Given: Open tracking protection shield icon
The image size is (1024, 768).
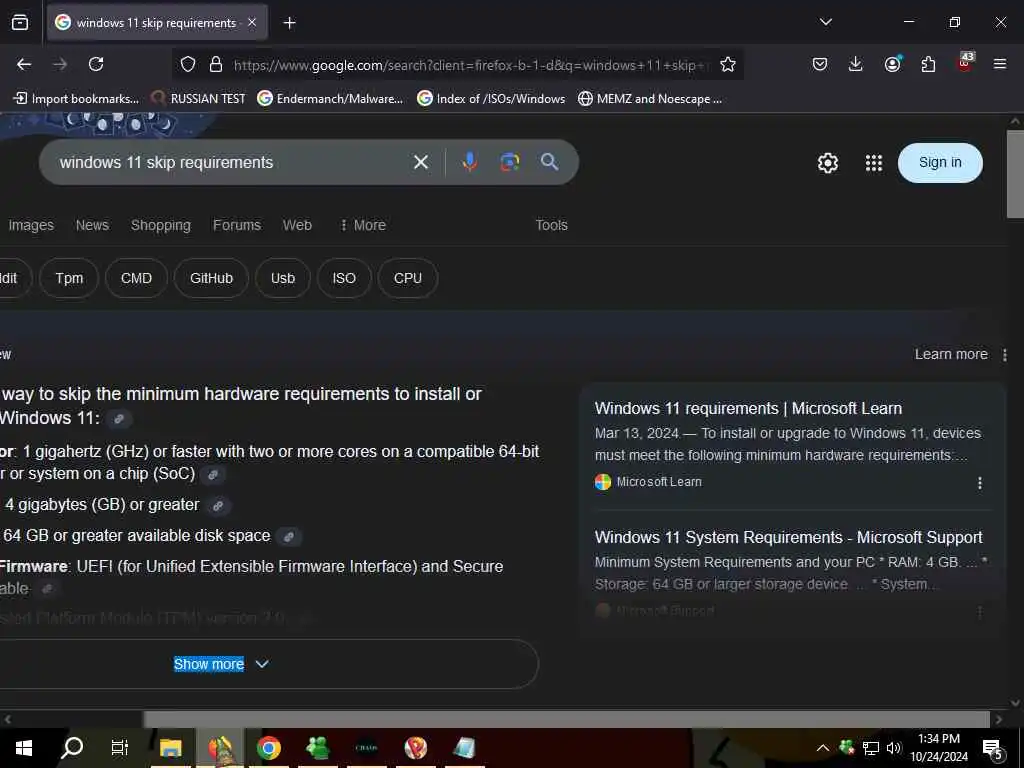Looking at the screenshot, I should [188, 65].
